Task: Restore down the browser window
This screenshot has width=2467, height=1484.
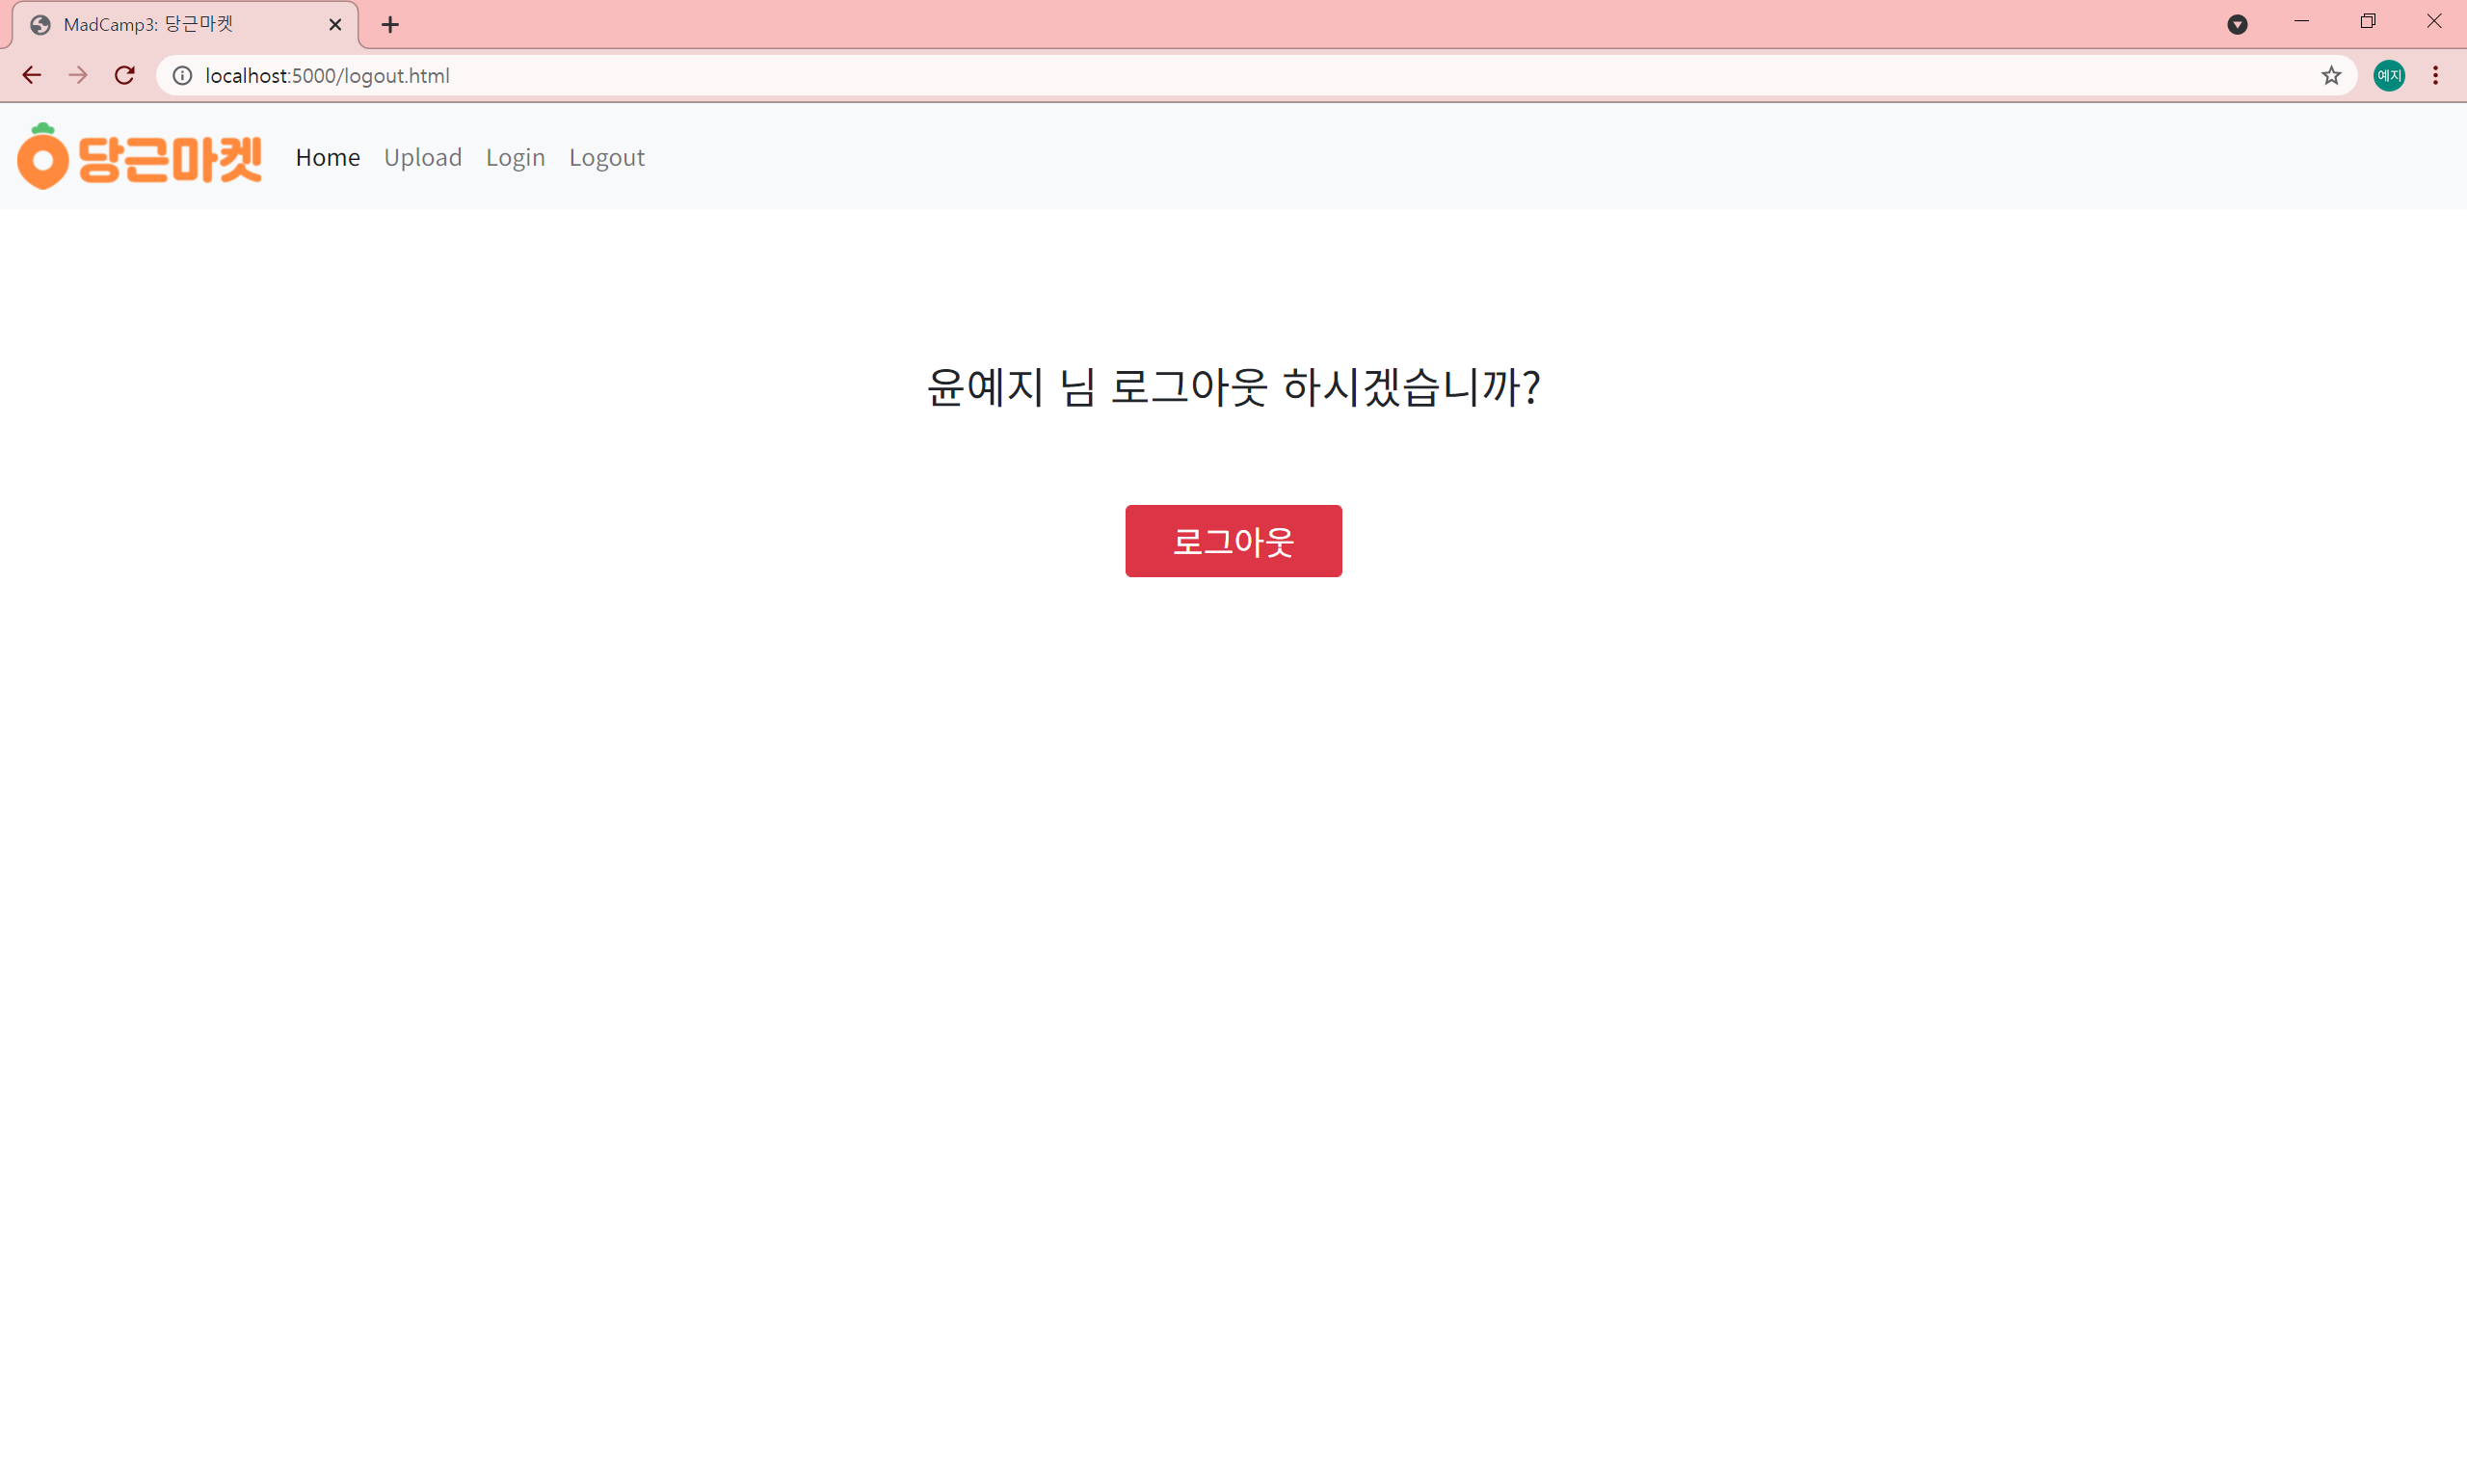Action: (x=2367, y=21)
